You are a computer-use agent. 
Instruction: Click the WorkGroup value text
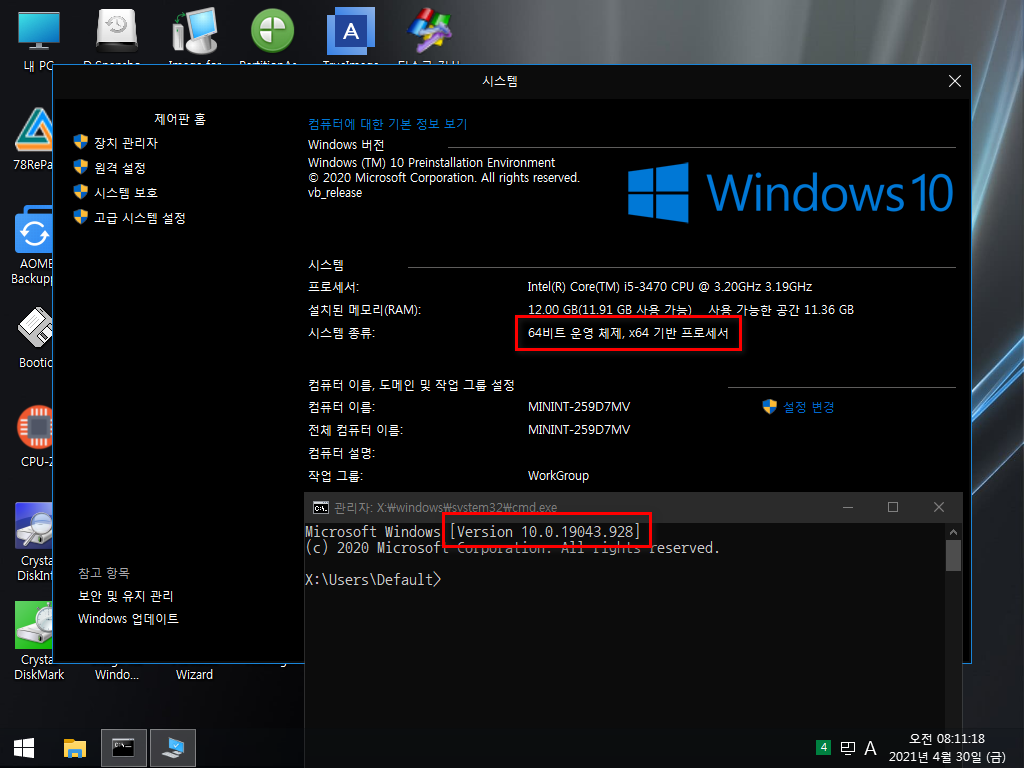558,475
